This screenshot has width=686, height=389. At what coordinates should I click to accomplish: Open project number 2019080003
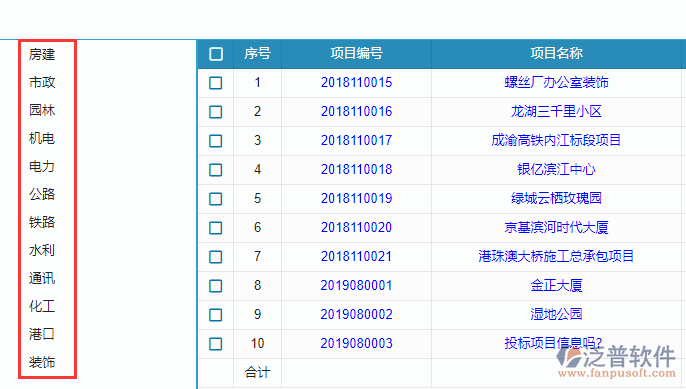(357, 343)
